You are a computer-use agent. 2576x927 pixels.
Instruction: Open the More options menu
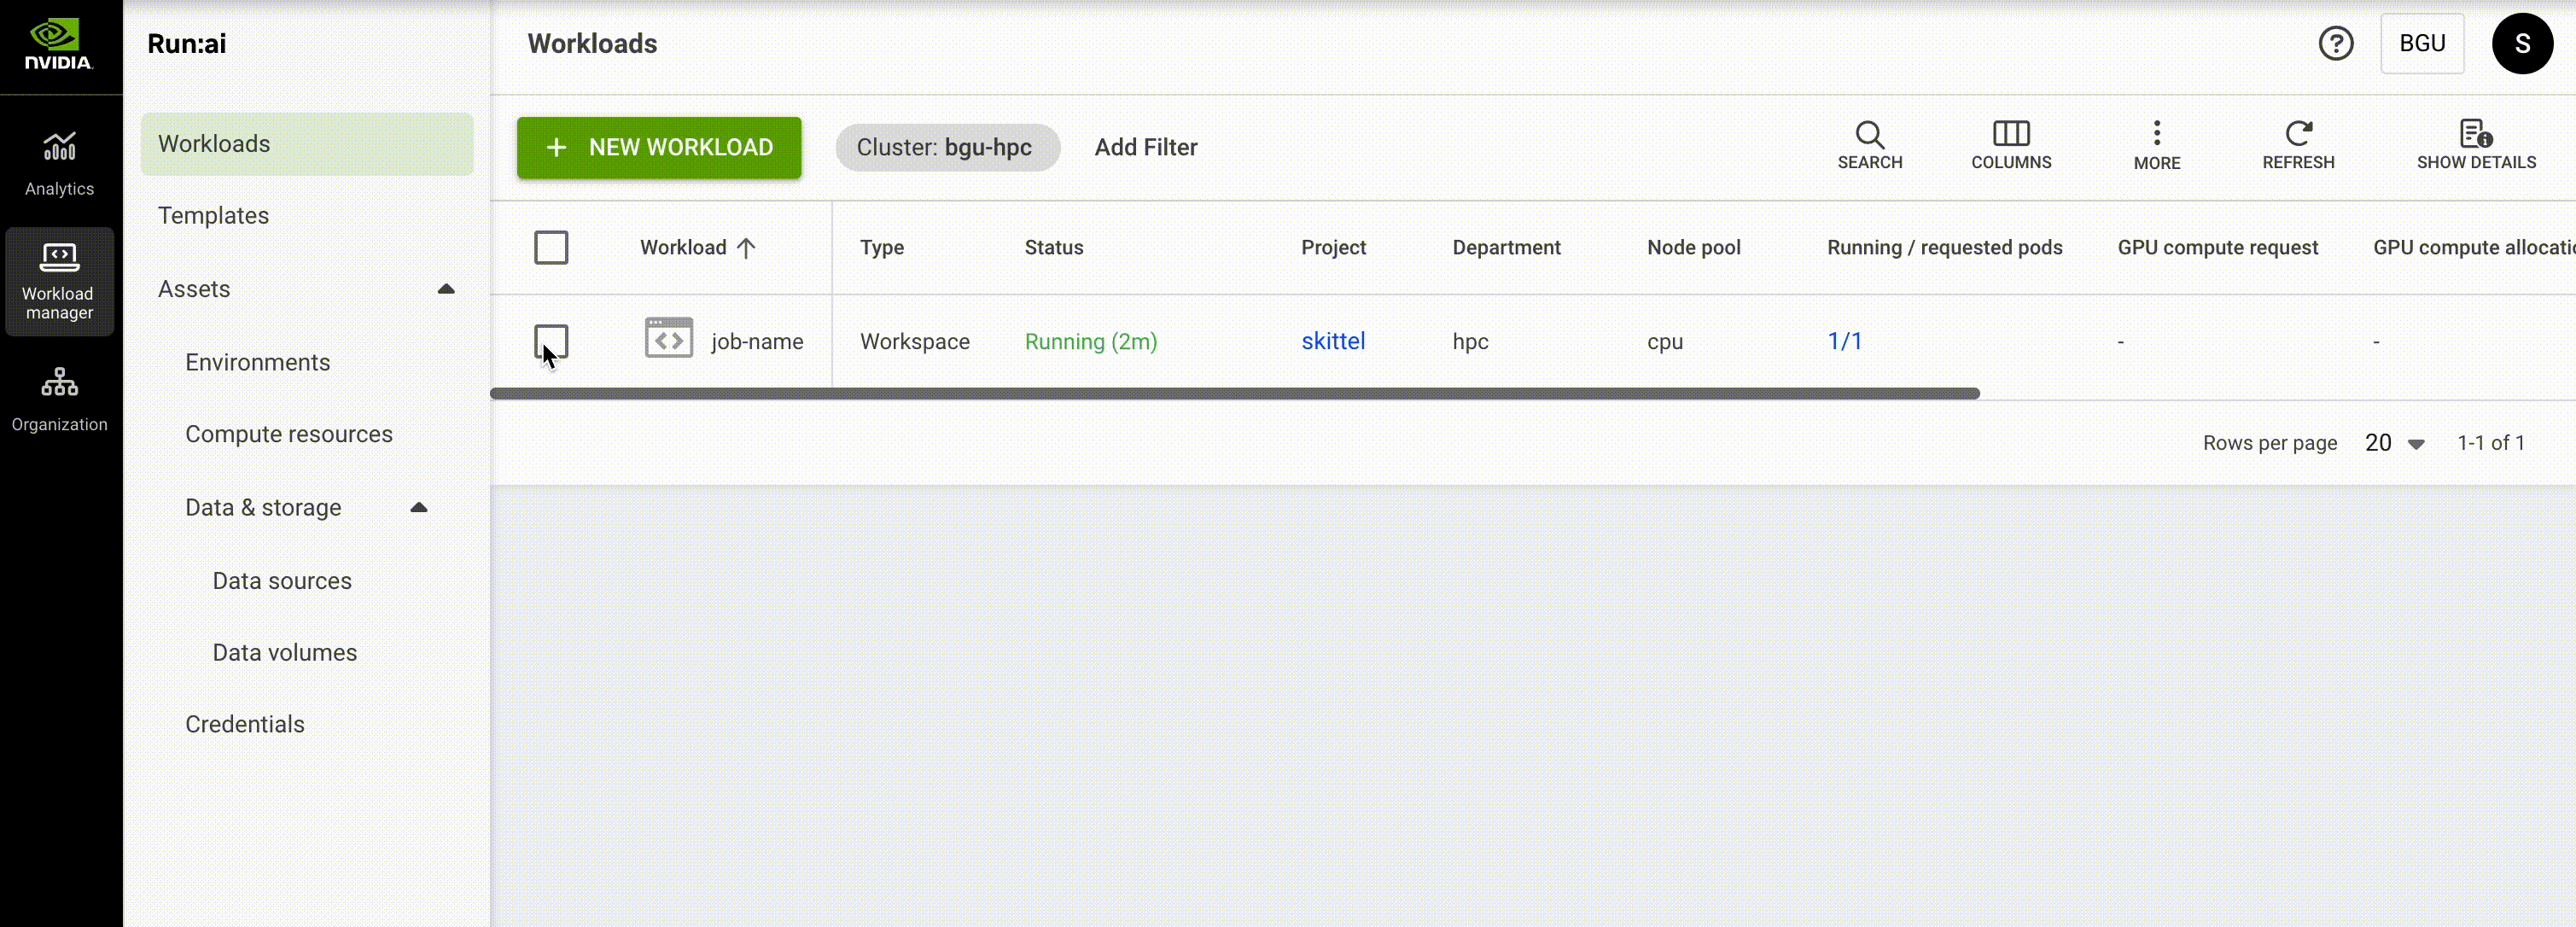(x=2157, y=146)
